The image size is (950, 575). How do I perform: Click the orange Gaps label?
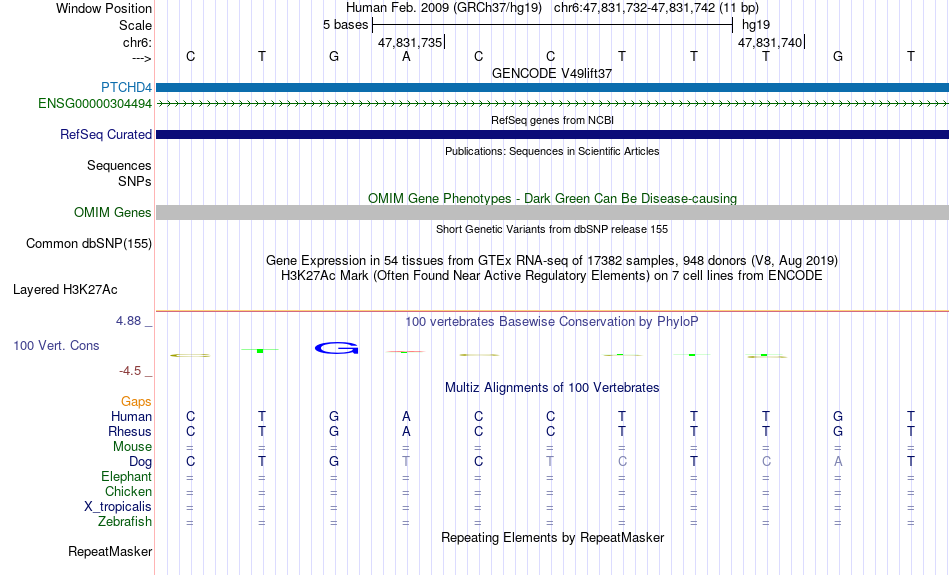tap(136, 402)
